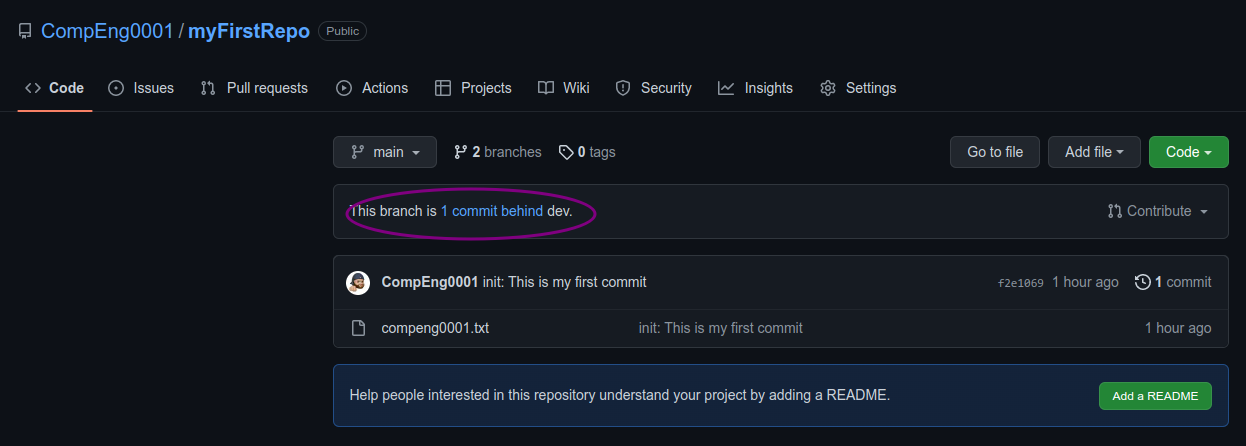Click the tag icon beside 0 tags
Viewport: 1246px width, 446px height.
tap(566, 152)
